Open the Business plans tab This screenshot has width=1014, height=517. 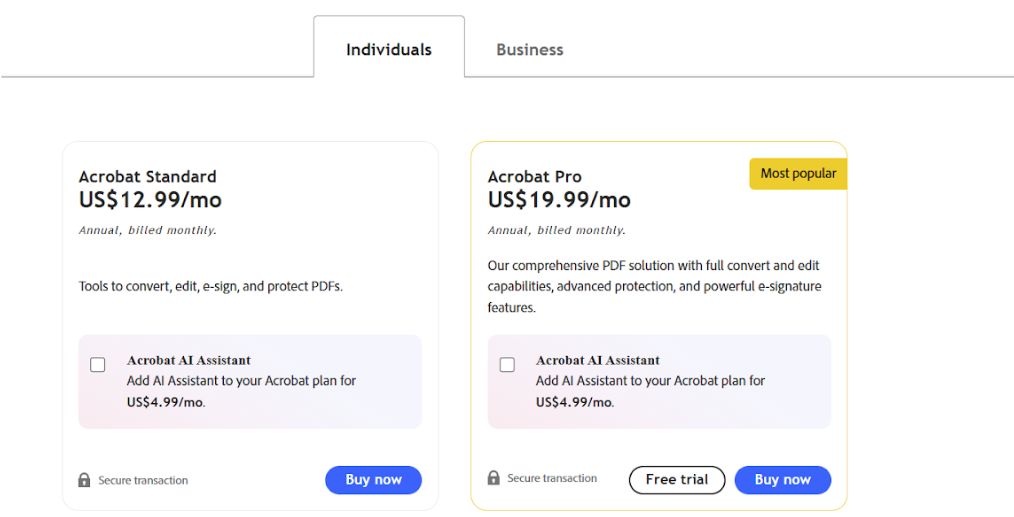pyautogui.click(x=529, y=49)
